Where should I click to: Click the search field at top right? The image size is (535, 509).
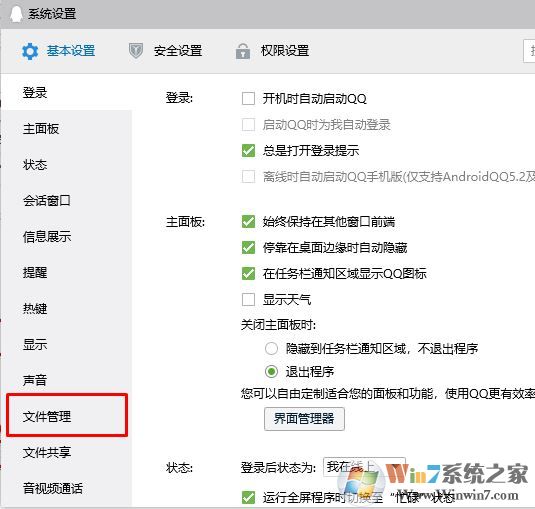529,51
